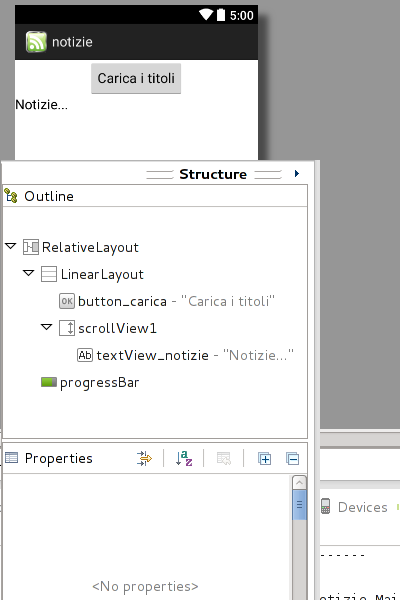The width and height of the screenshot is (400, 600).
Task: Click the RelativeLayout icon in outline
Action: click(31, 247)
